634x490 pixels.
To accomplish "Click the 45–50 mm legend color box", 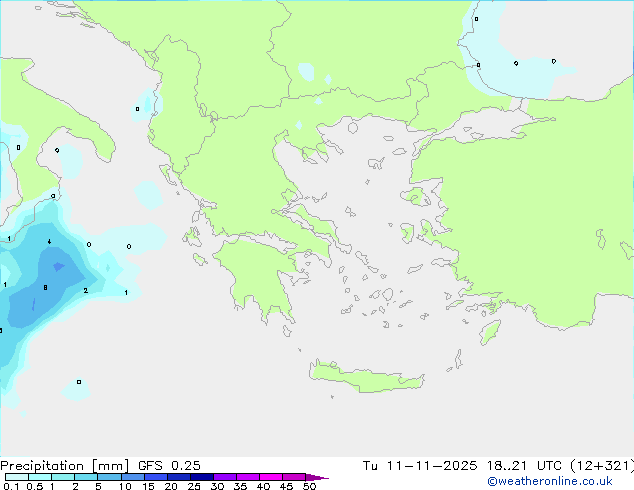I will (294, 477).
